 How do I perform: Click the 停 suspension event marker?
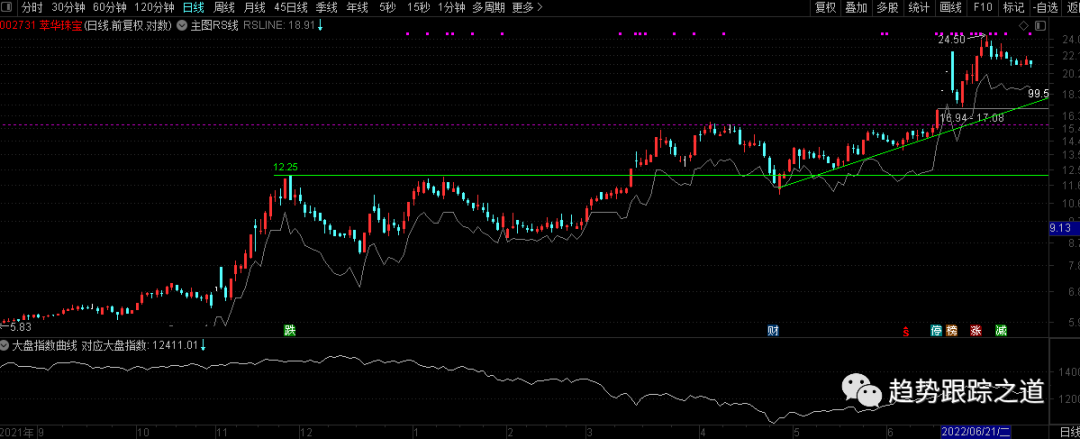(x=936, y=330)
